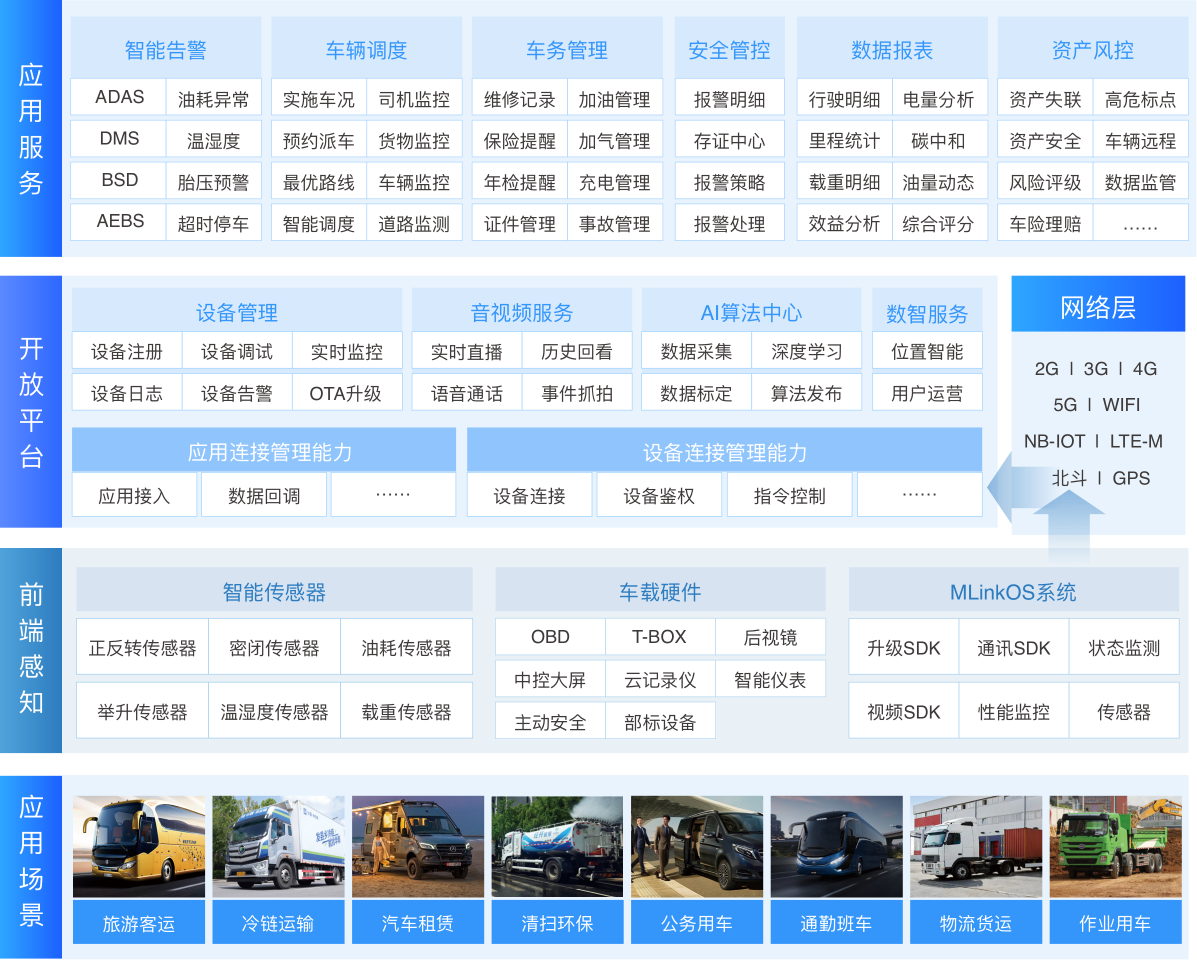Select the T-BOX hardware box
Screen dimensions: 1197x960
click(659, 637)
